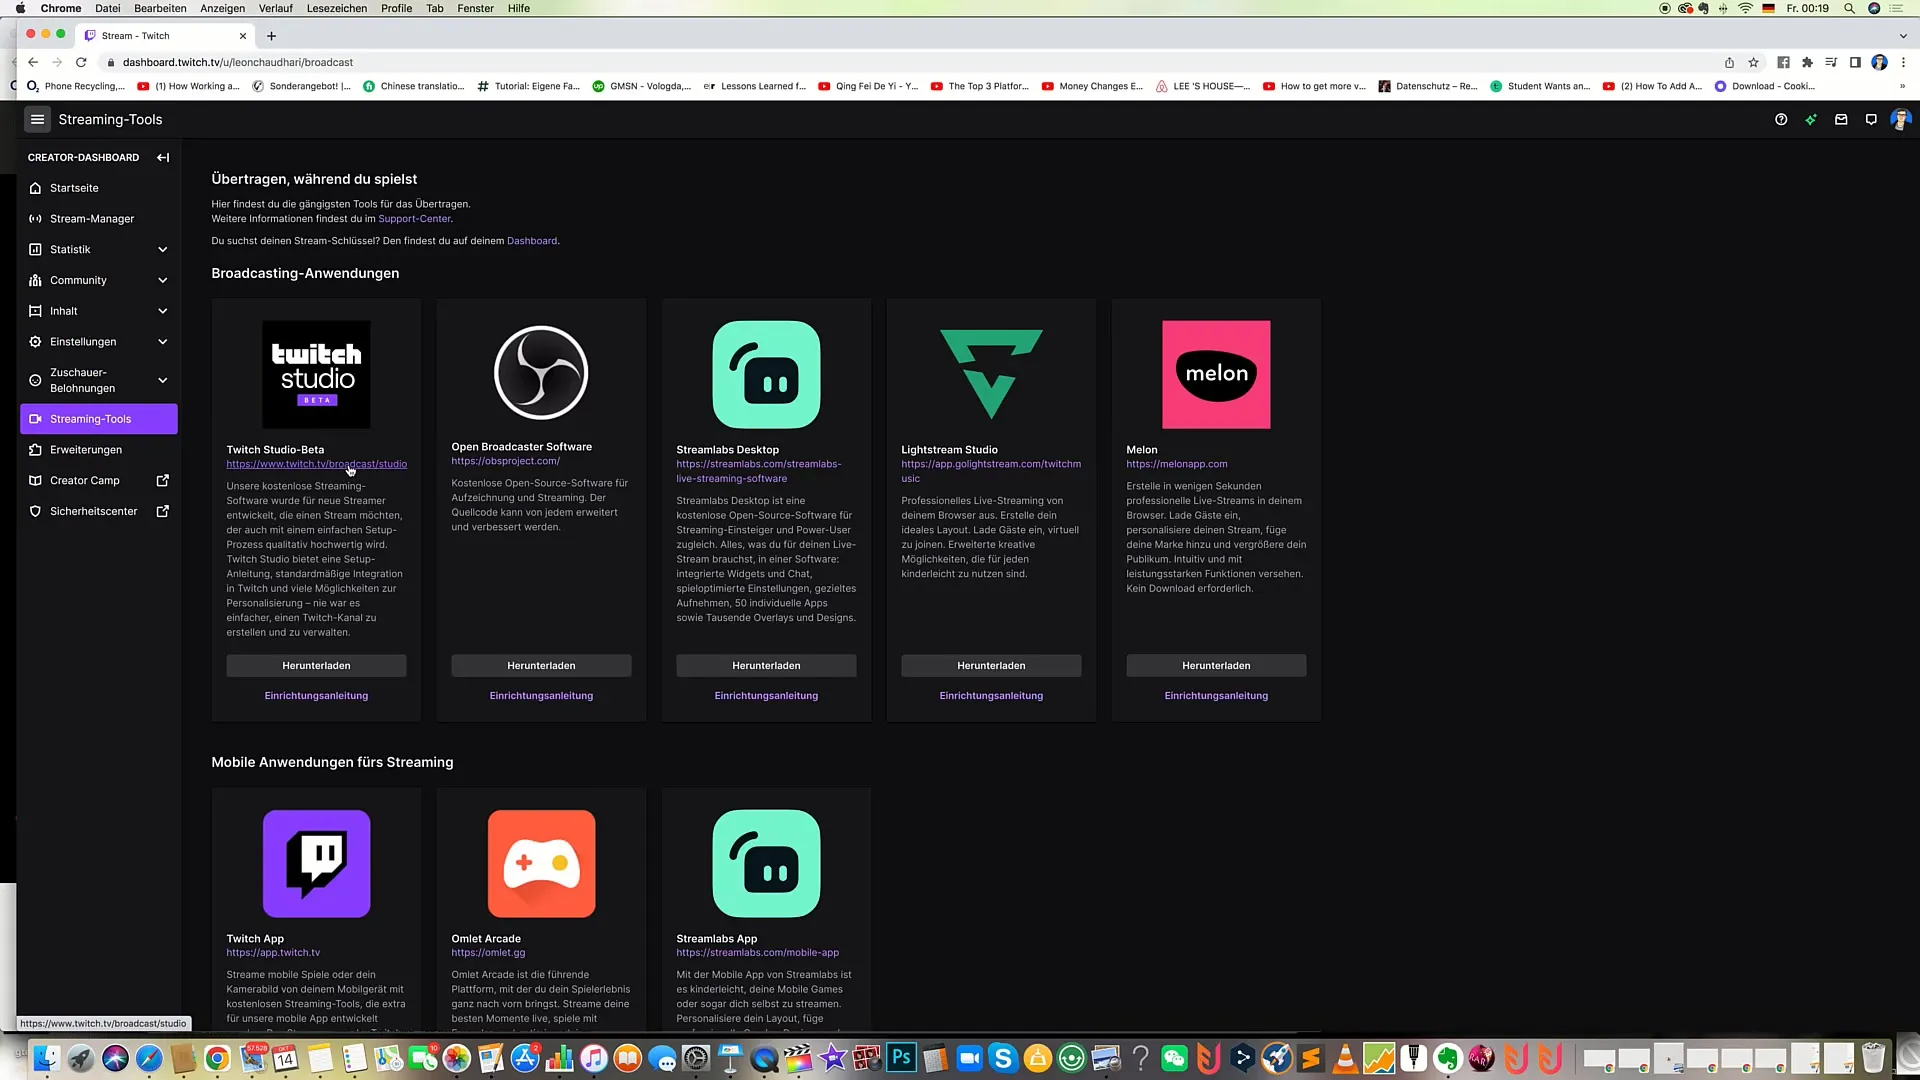Click the Dashboard hyperlink in intro text
Screen dimensions: 1920x1080
tap(531, 240)
